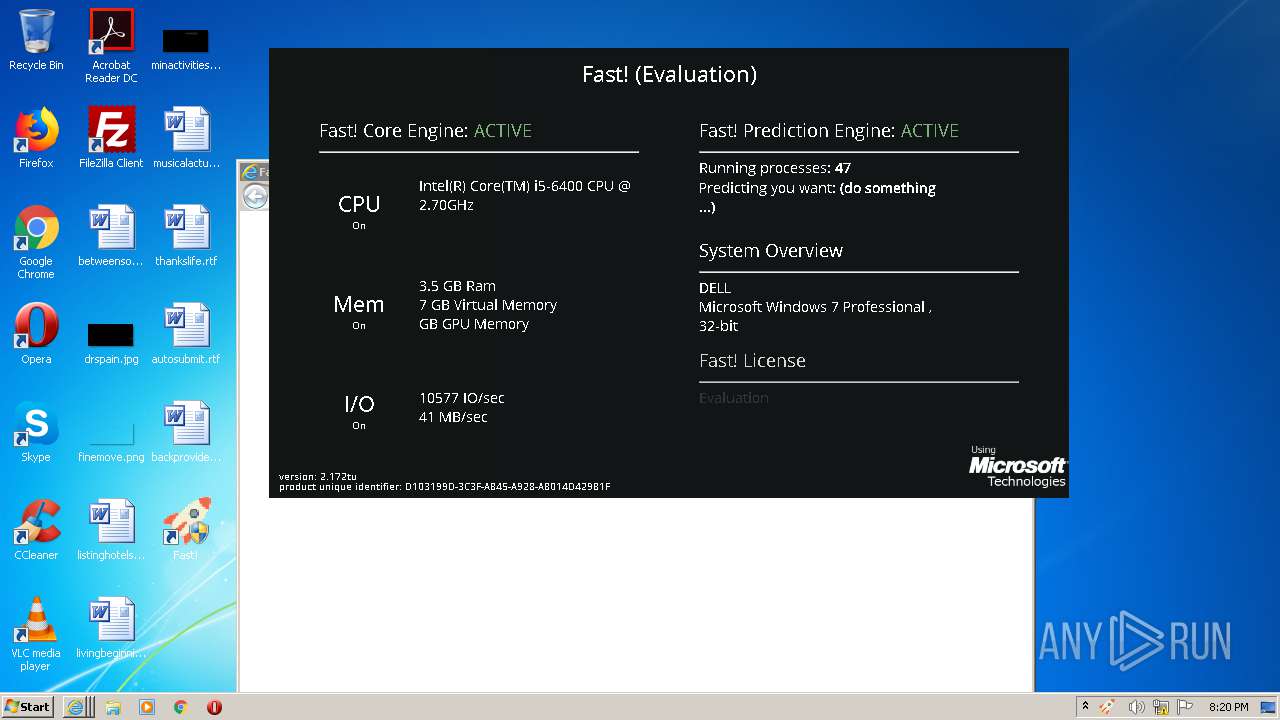The width and height of the screenshot is (1280, 720).
Task: Launch CCleaner from desktop
Action: pyautogui.click(x=36, y=530)
